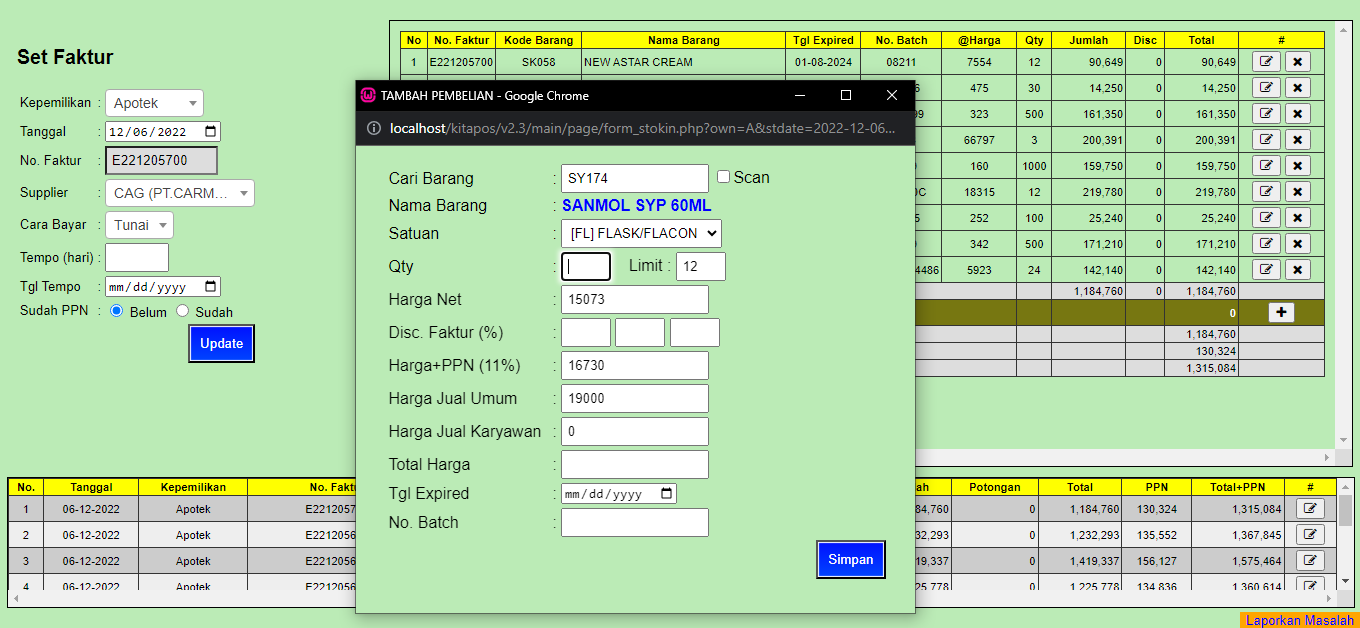Open the Cara Bayar Tunai dropdown
This screenshot has height=628, width=1360.
tap(139, 225)
